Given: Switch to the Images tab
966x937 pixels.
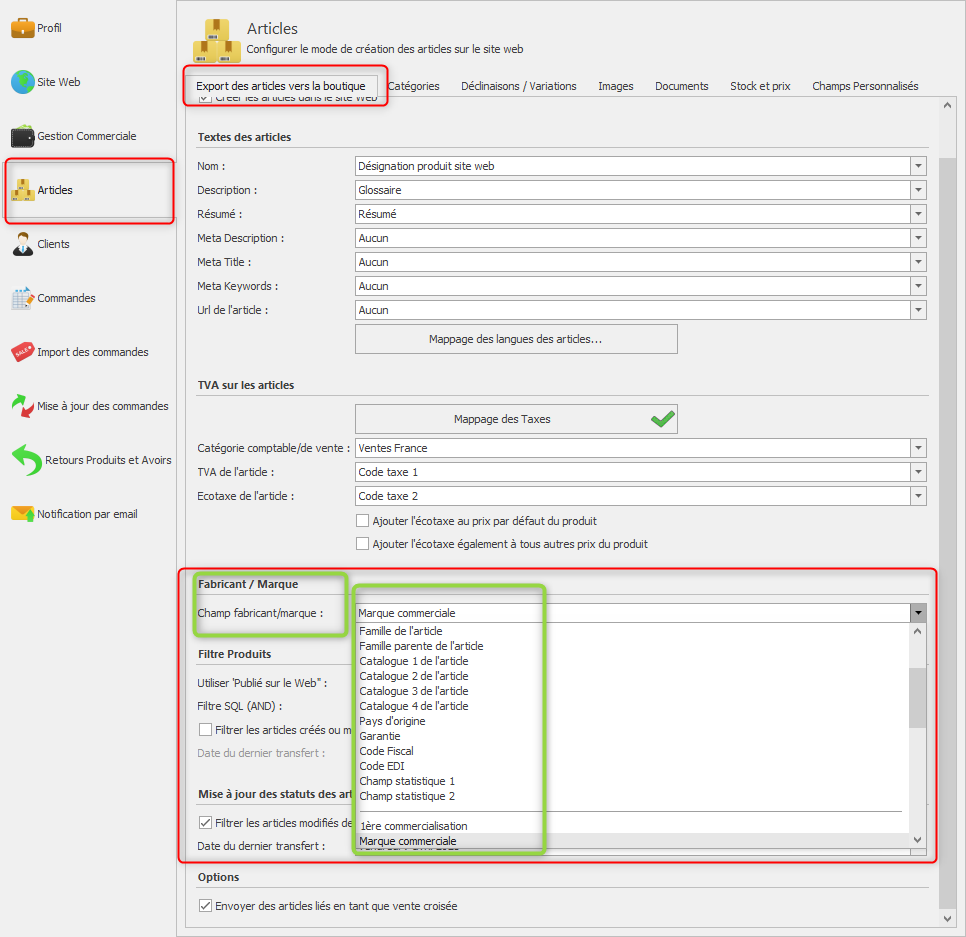Looking at the screenshot, I should coord(615,86).
